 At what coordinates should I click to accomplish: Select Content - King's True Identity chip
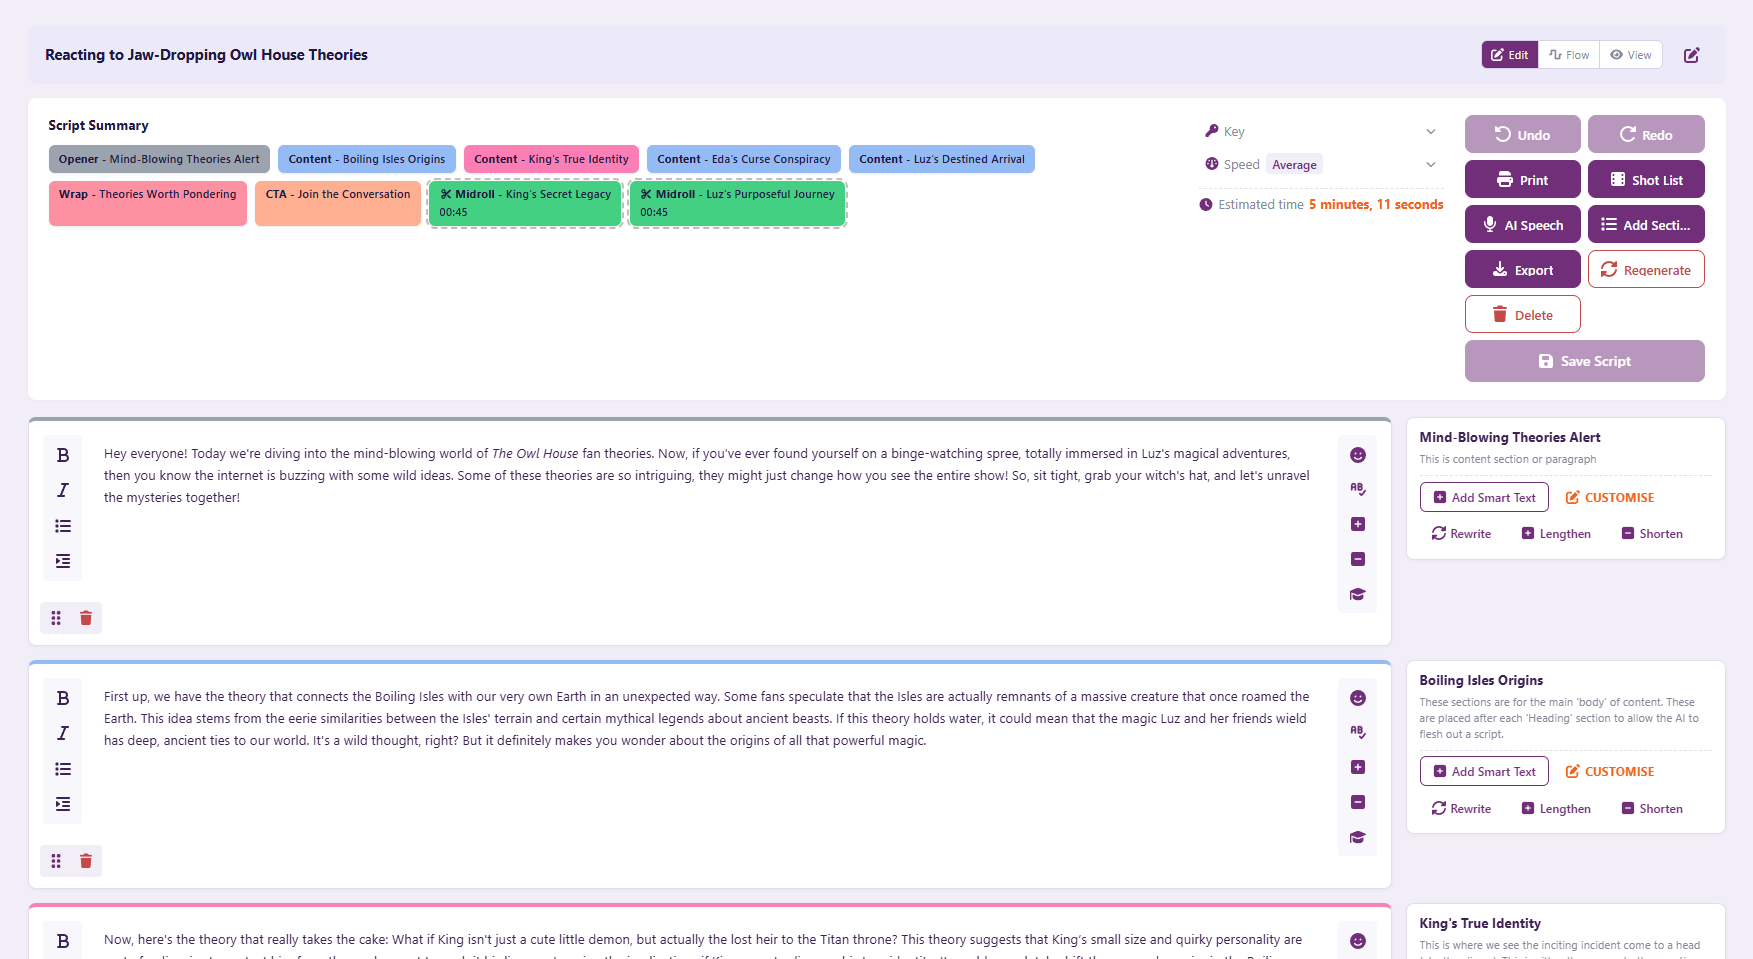(x=551, y=159)
